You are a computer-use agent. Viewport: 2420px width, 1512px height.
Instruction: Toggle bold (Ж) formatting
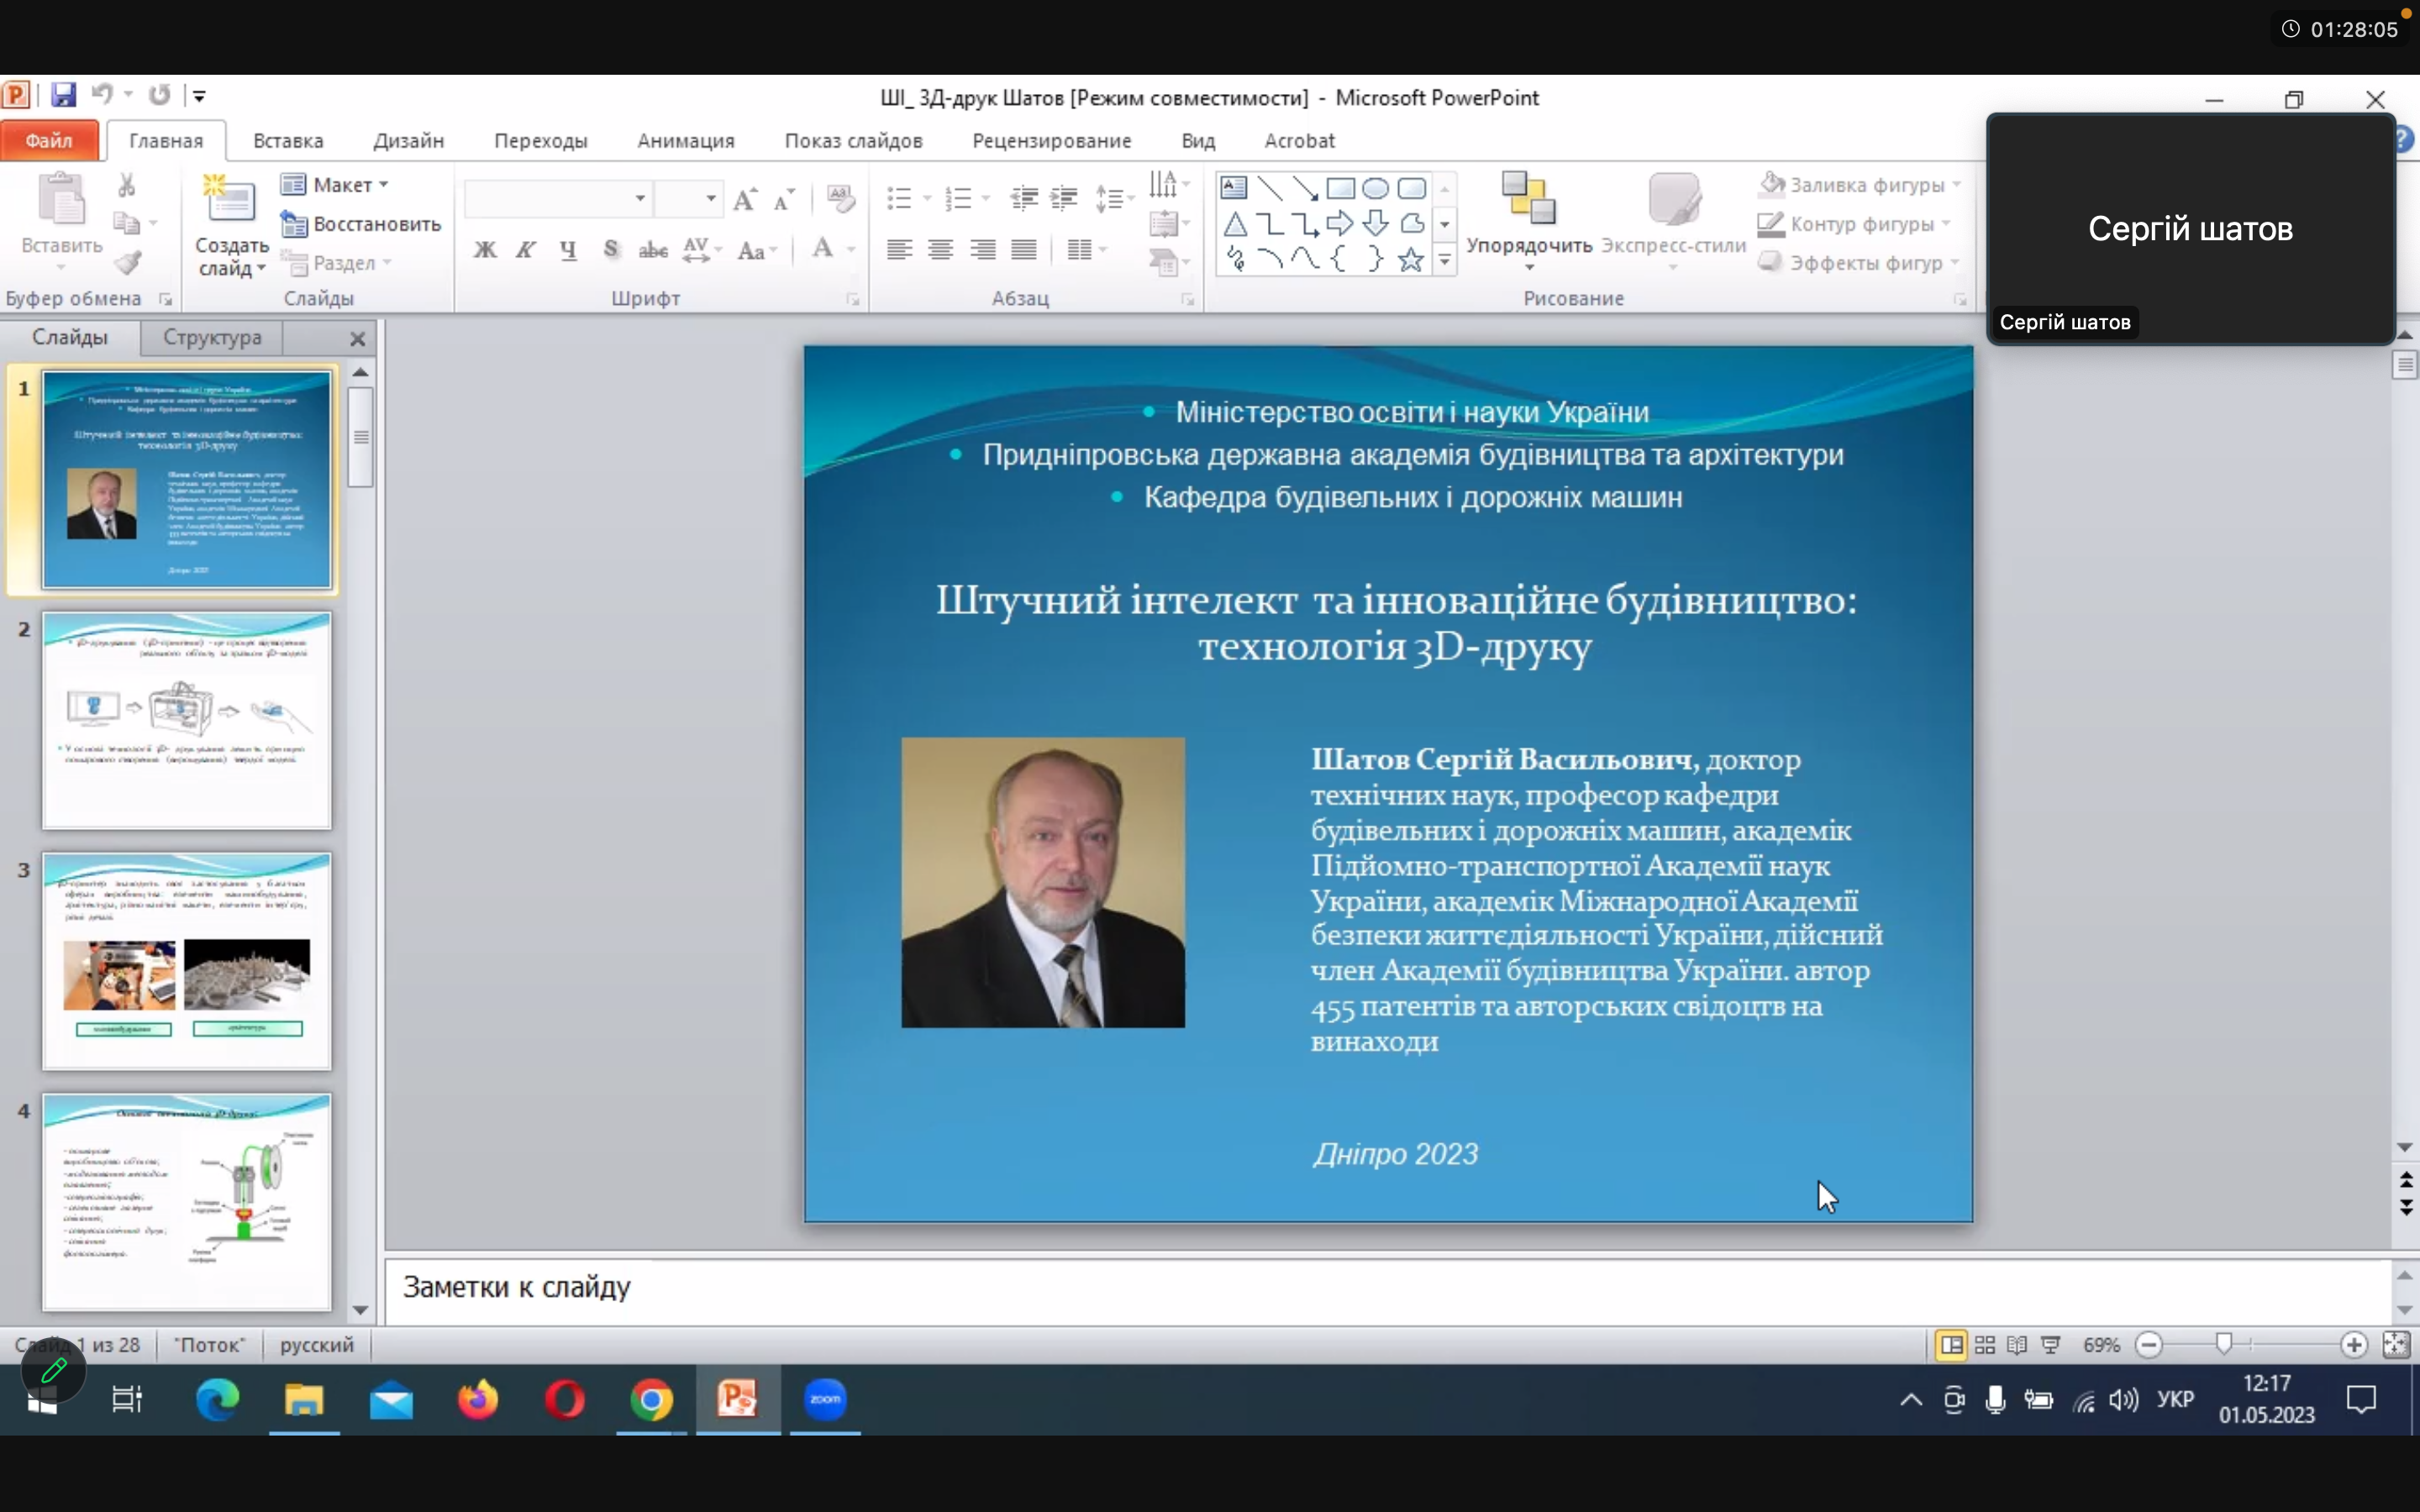point(485,250)
